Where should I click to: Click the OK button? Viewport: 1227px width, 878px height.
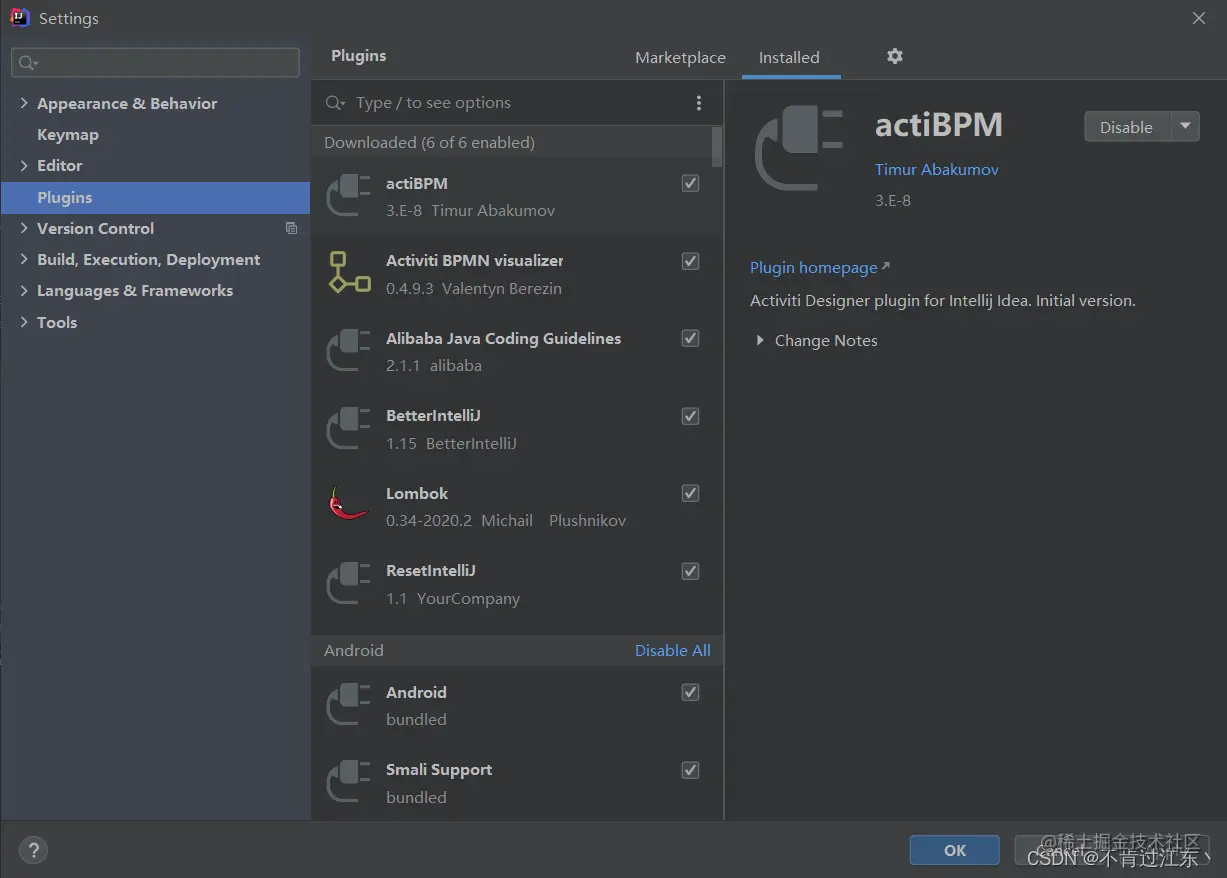954,850
